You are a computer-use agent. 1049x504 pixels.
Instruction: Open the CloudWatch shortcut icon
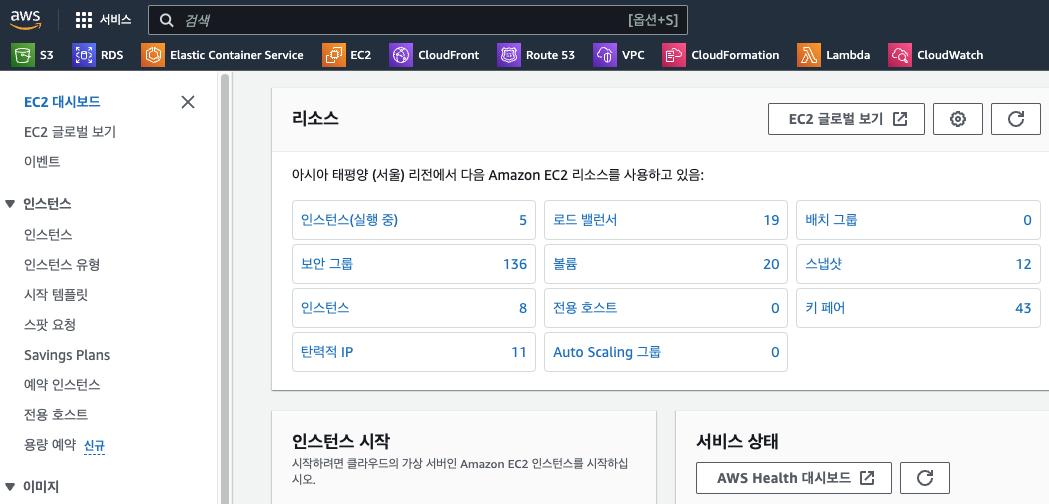click(900, 55)
